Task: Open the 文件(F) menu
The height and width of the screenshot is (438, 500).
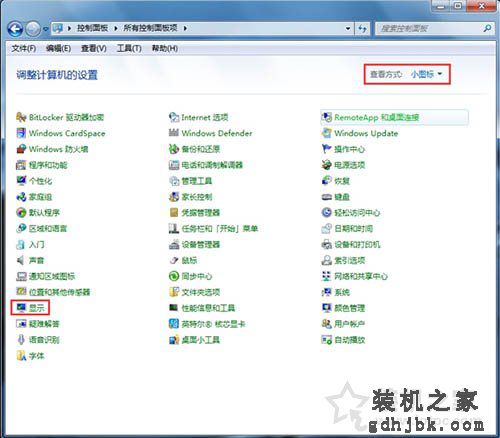Action: click(24, 48)
